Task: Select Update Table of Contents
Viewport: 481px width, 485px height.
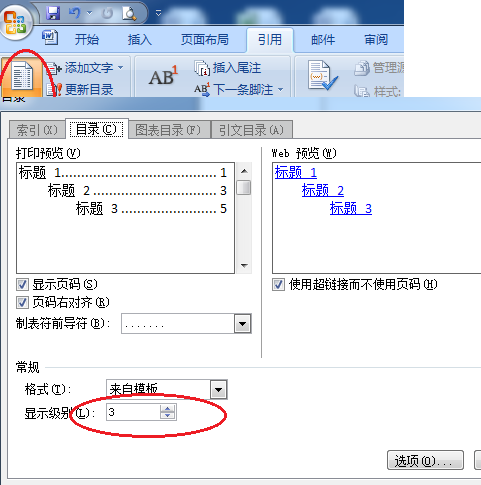Action: [x=80, y=90]
